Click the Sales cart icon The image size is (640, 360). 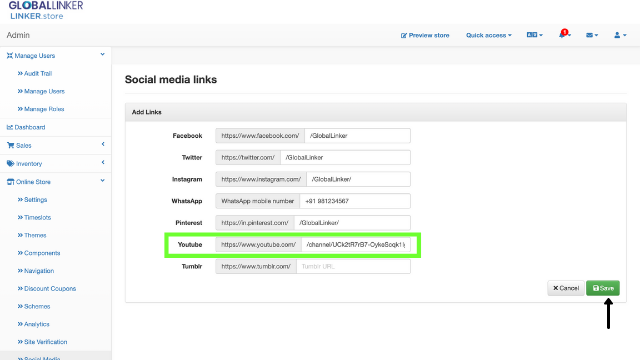(x=11, y=145)
